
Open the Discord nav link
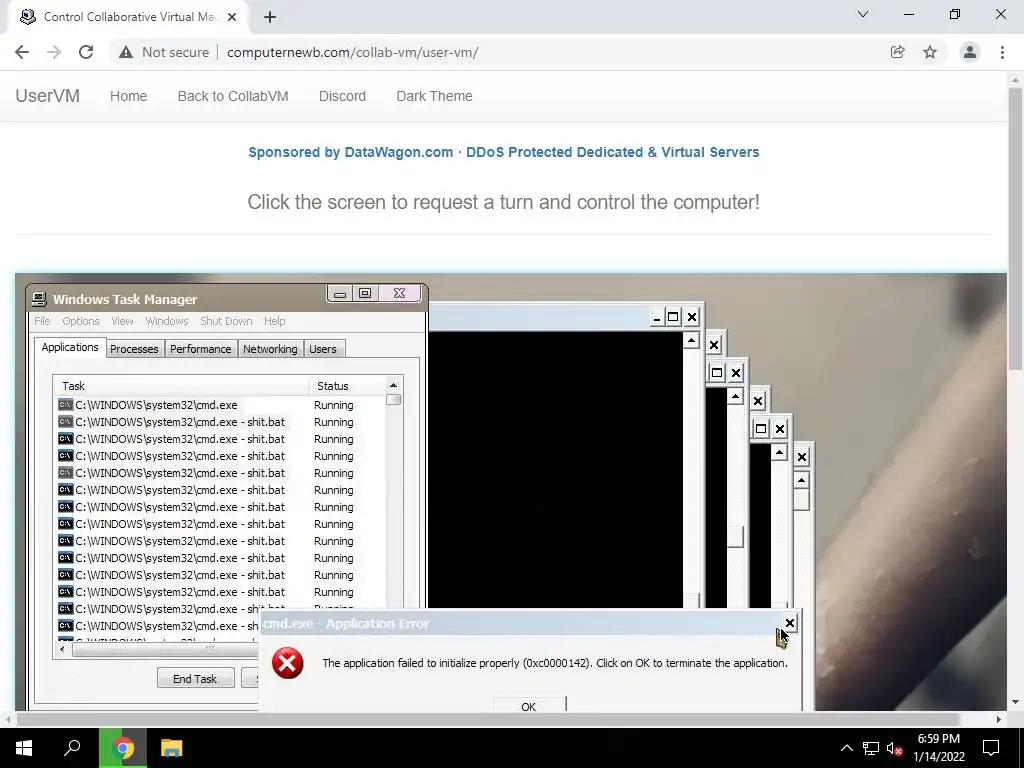(342, 96)
